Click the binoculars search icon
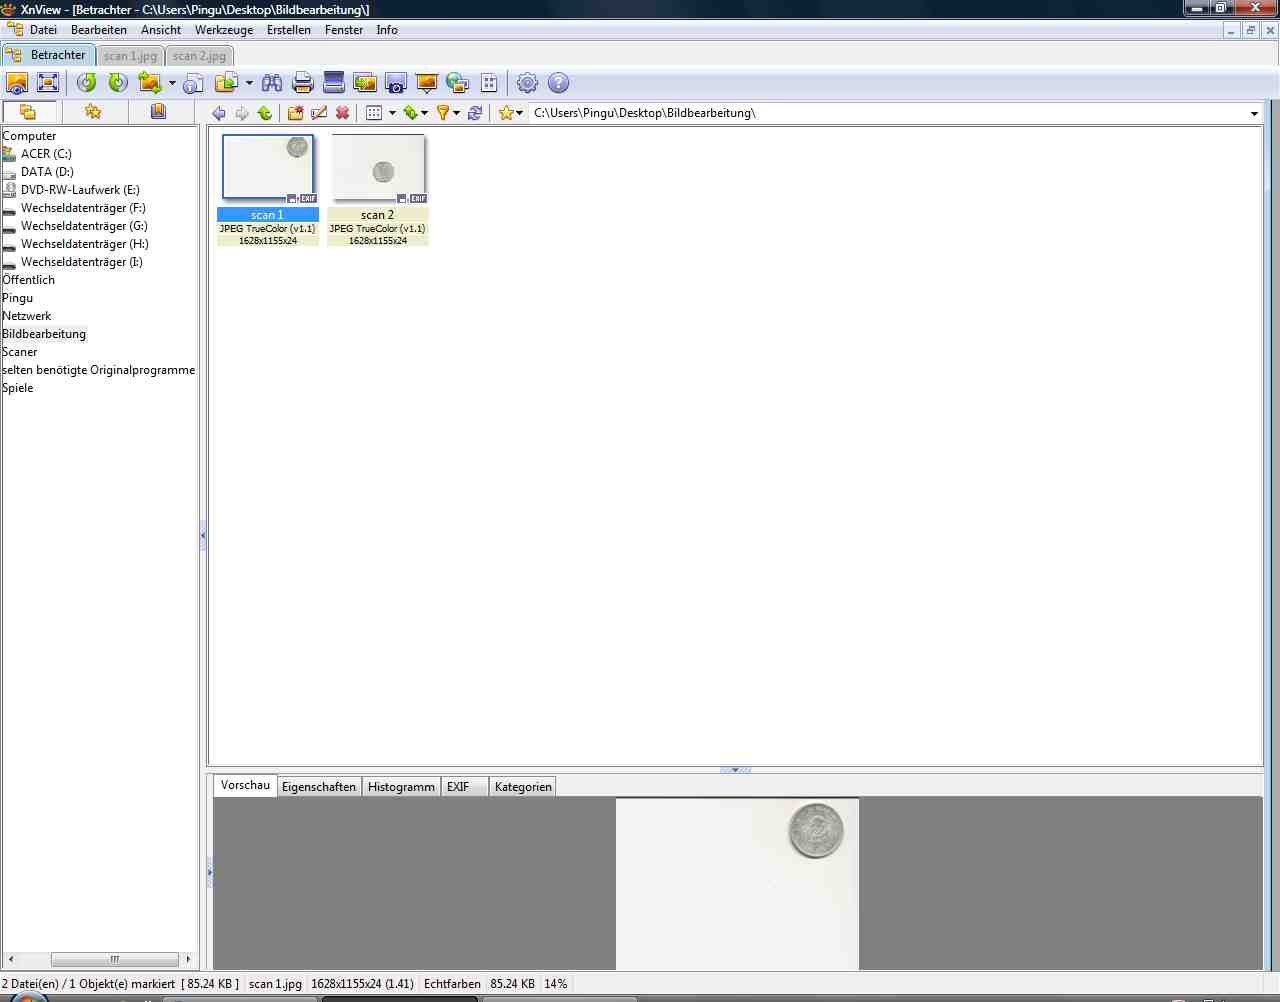 [271, 83]
